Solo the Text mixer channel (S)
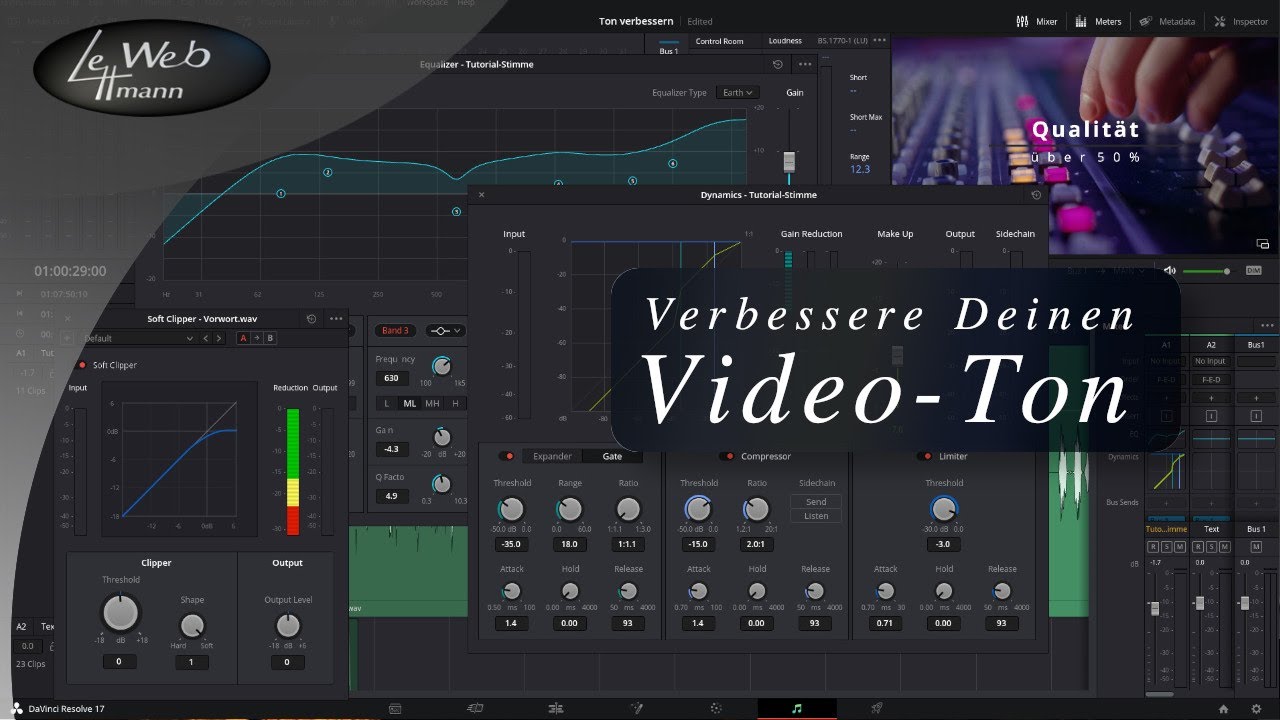1280x720 pixels. [1212, 546]
